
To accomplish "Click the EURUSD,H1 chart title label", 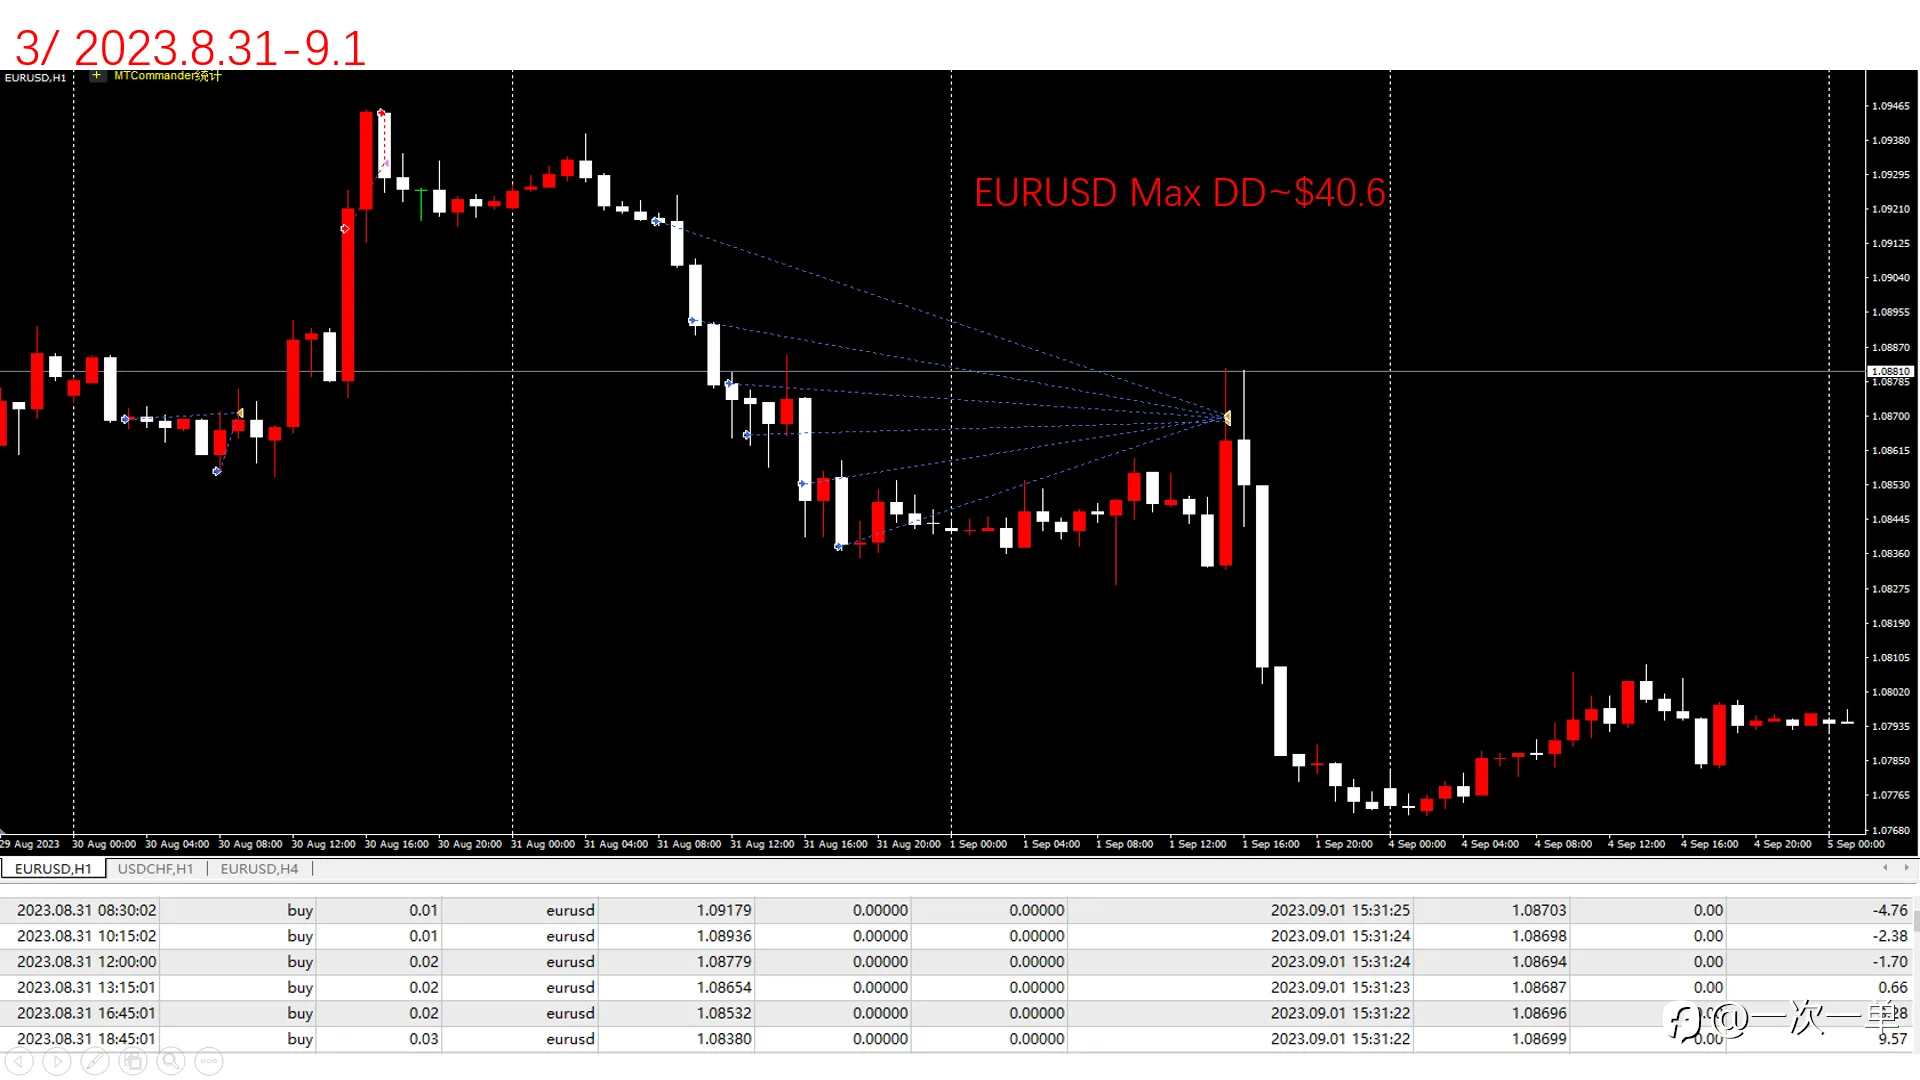I will pos(35,77).
